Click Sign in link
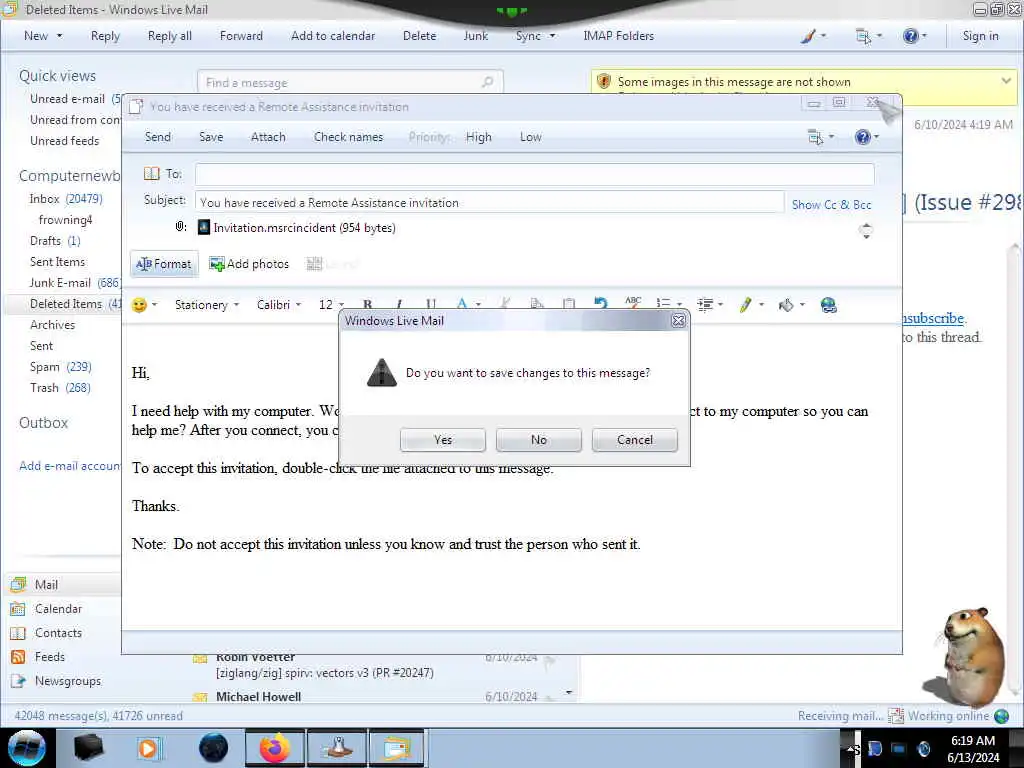The image size is (1024, 768). pyautogui.click(x=980, y=36)
